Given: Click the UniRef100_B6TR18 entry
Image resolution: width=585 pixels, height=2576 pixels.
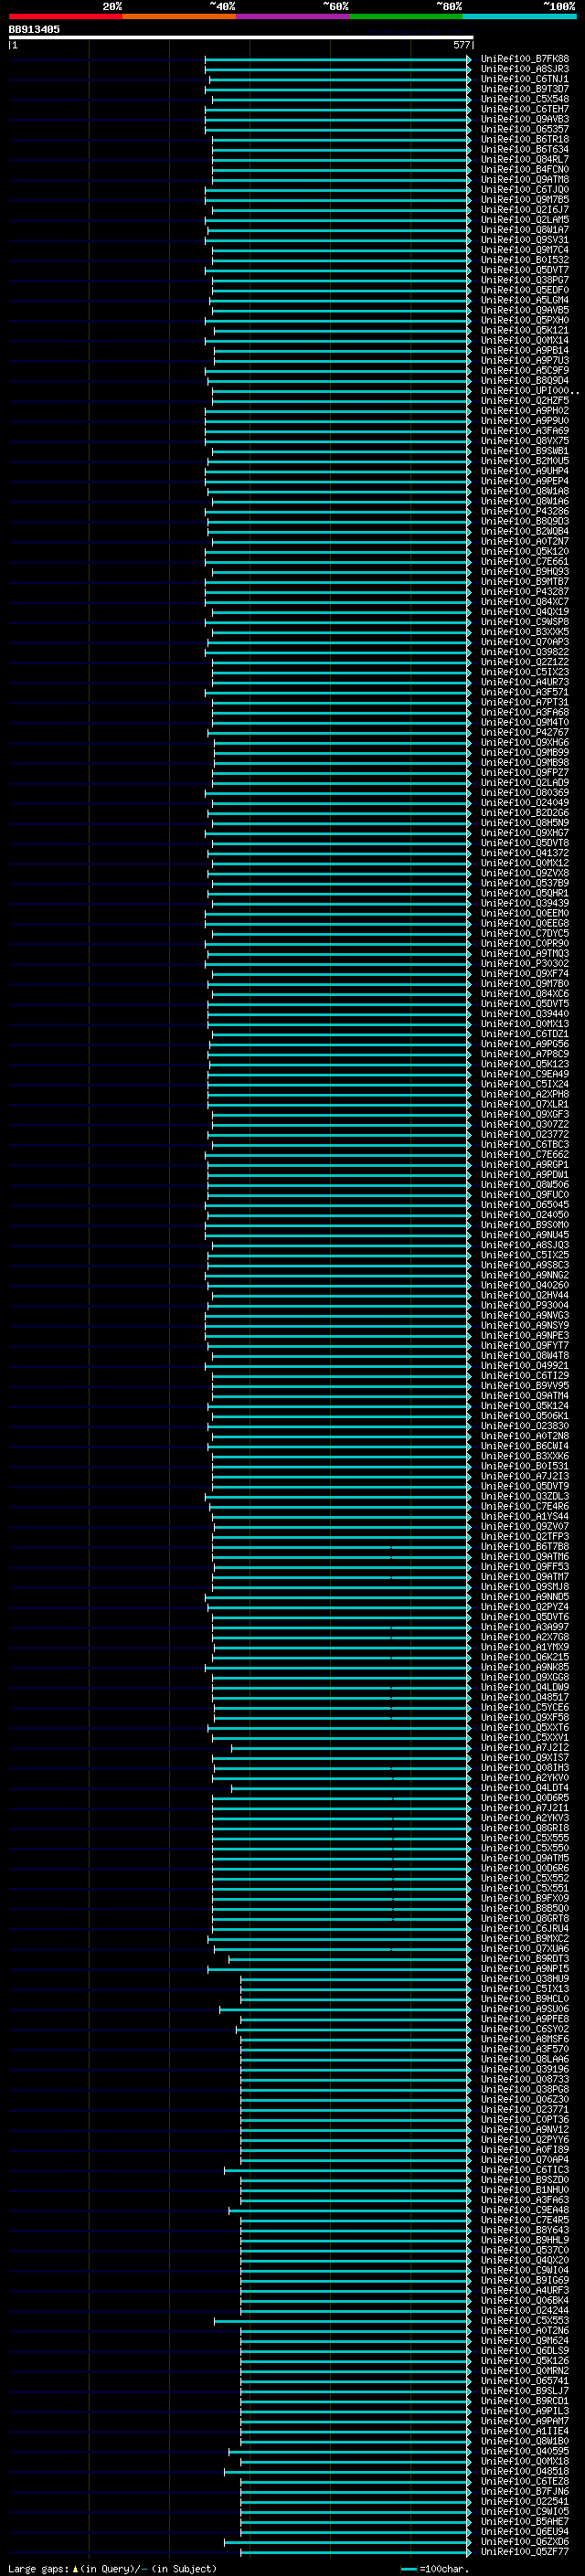Looking at the screenshot, I should tap(524, 139).
